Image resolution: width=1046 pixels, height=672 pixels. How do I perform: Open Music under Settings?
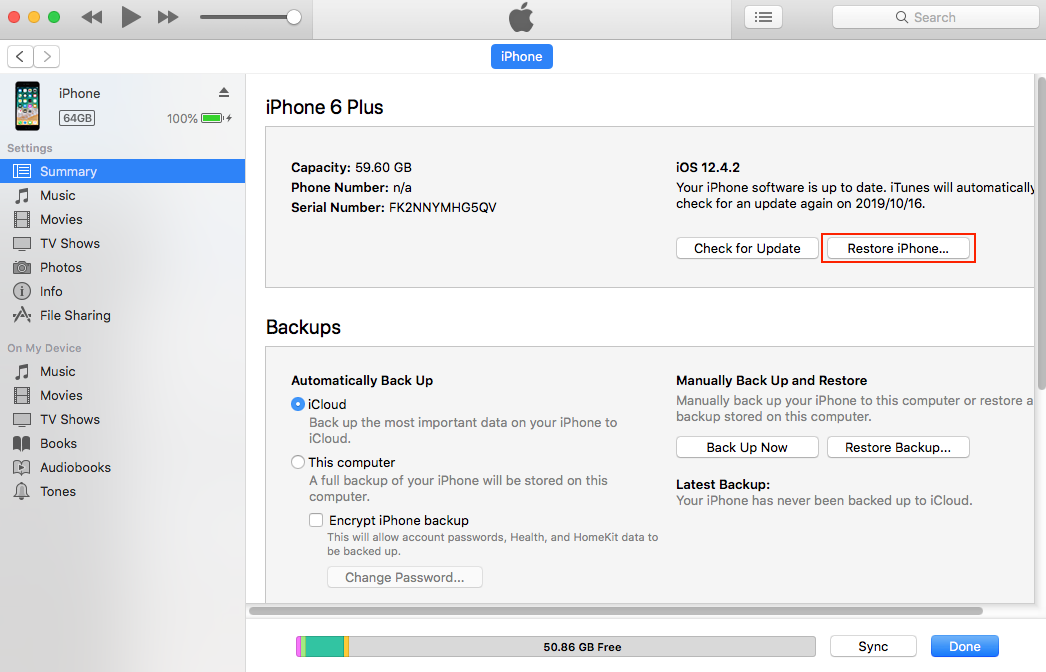click(123, 196)
